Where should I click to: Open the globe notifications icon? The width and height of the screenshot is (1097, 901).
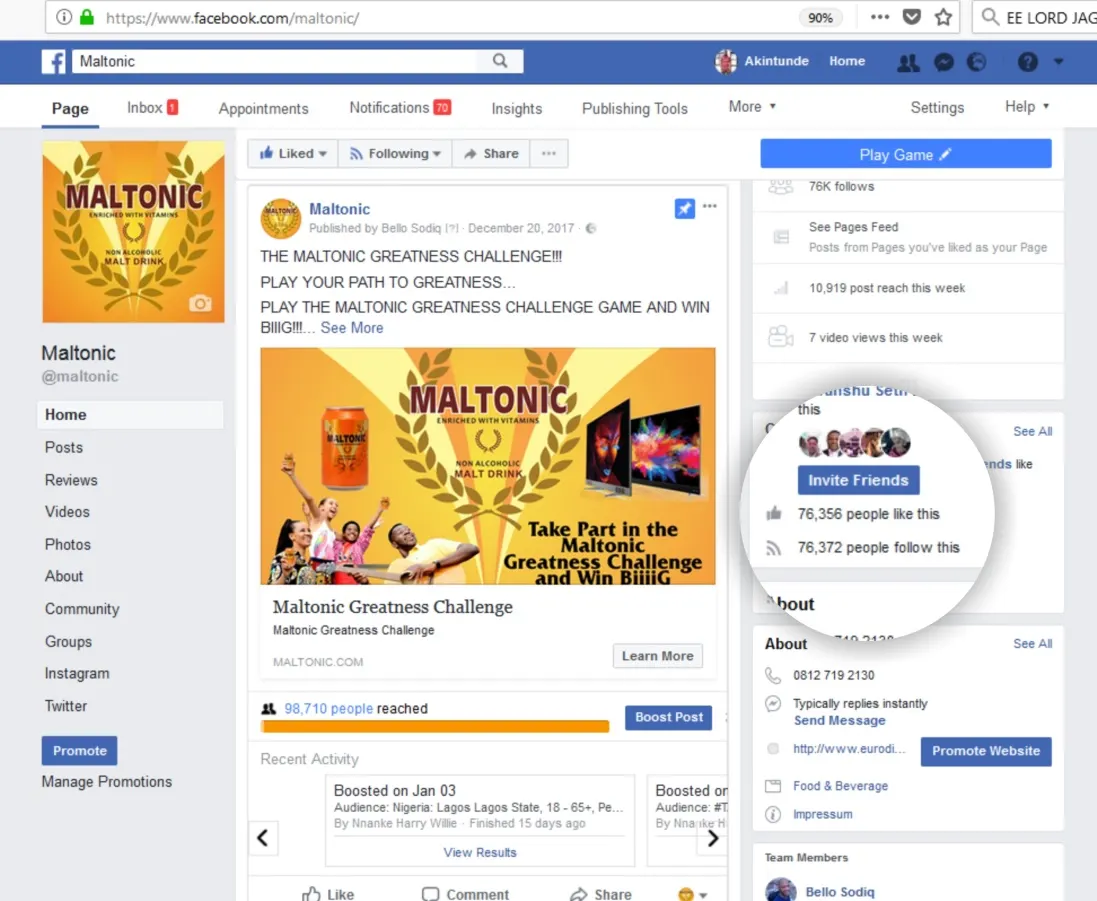[977, 62]
